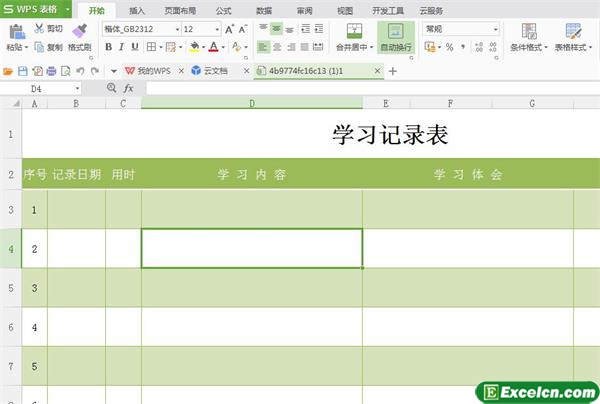
Task: Open Table Styles (表格样式) menu
Action: point(573,37)
